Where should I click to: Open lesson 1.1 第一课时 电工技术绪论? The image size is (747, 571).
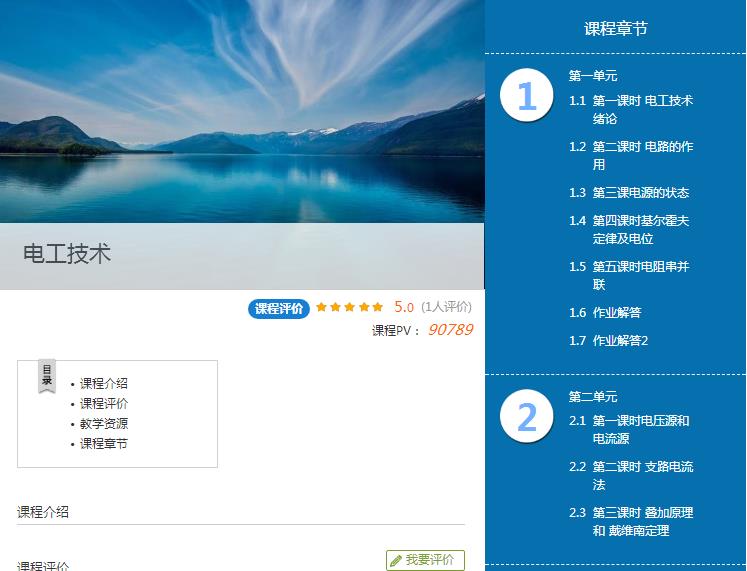click(x=631, y=110)
